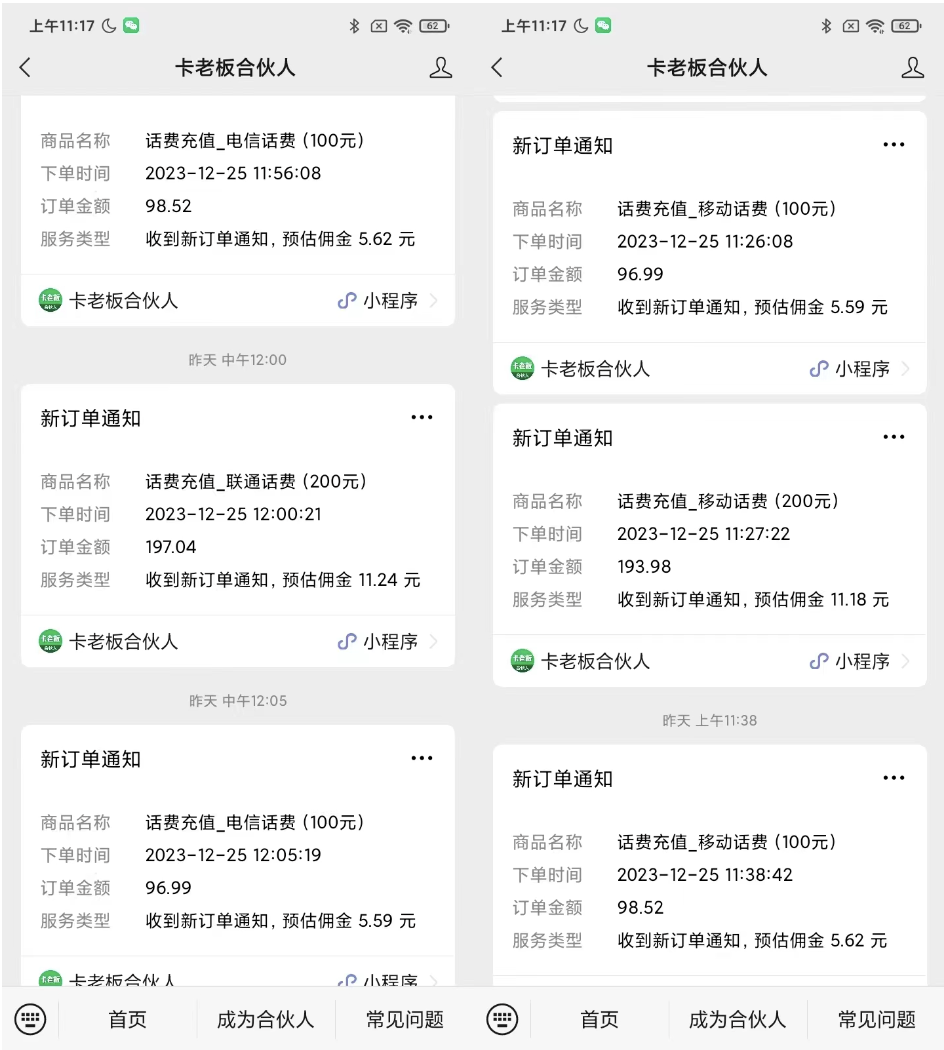Open the 小程序 link under the 联通话费 (200元) order

[x=387, y=642]
